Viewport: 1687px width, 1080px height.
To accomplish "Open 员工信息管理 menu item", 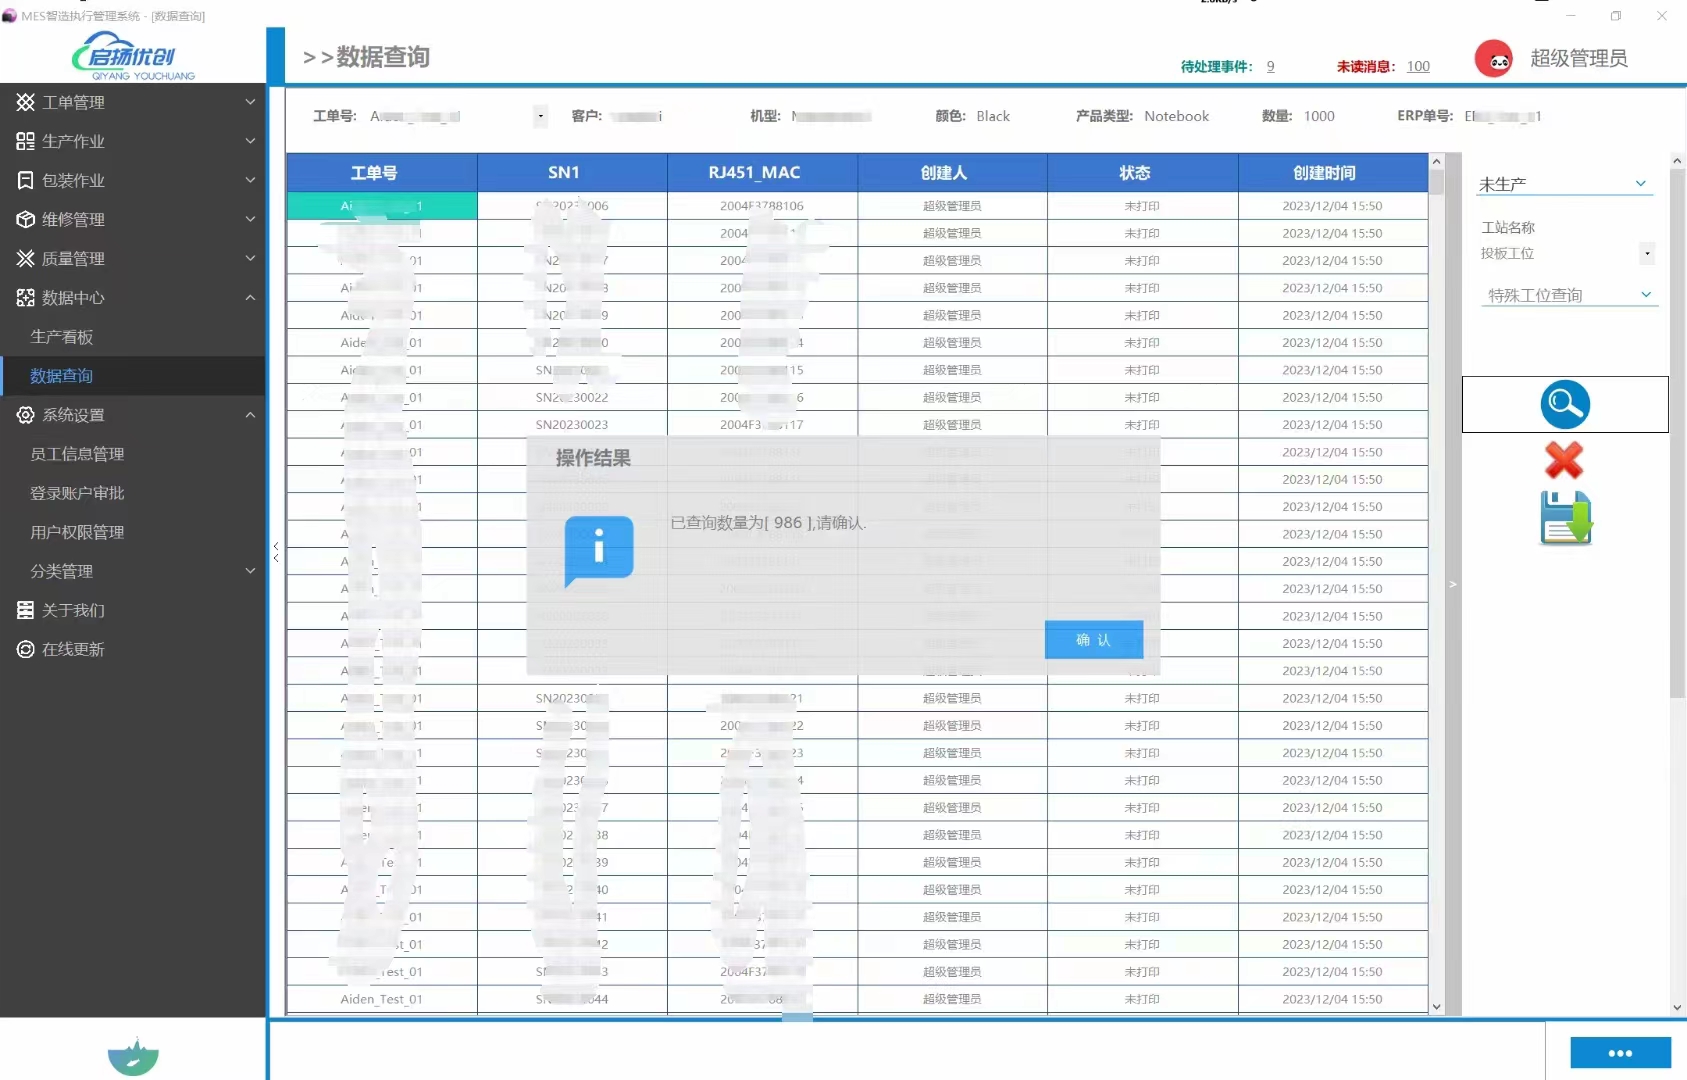I will [77, 454].
